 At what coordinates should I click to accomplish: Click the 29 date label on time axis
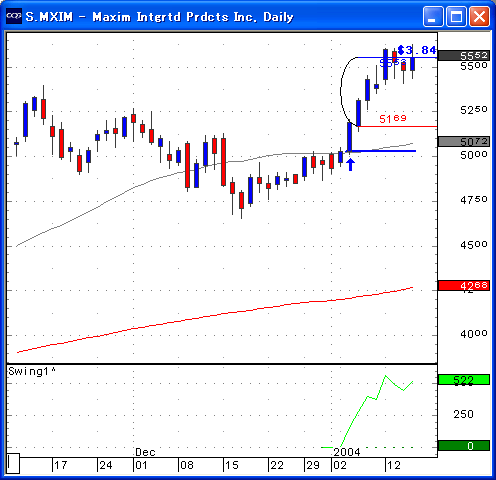click(313, 465)
